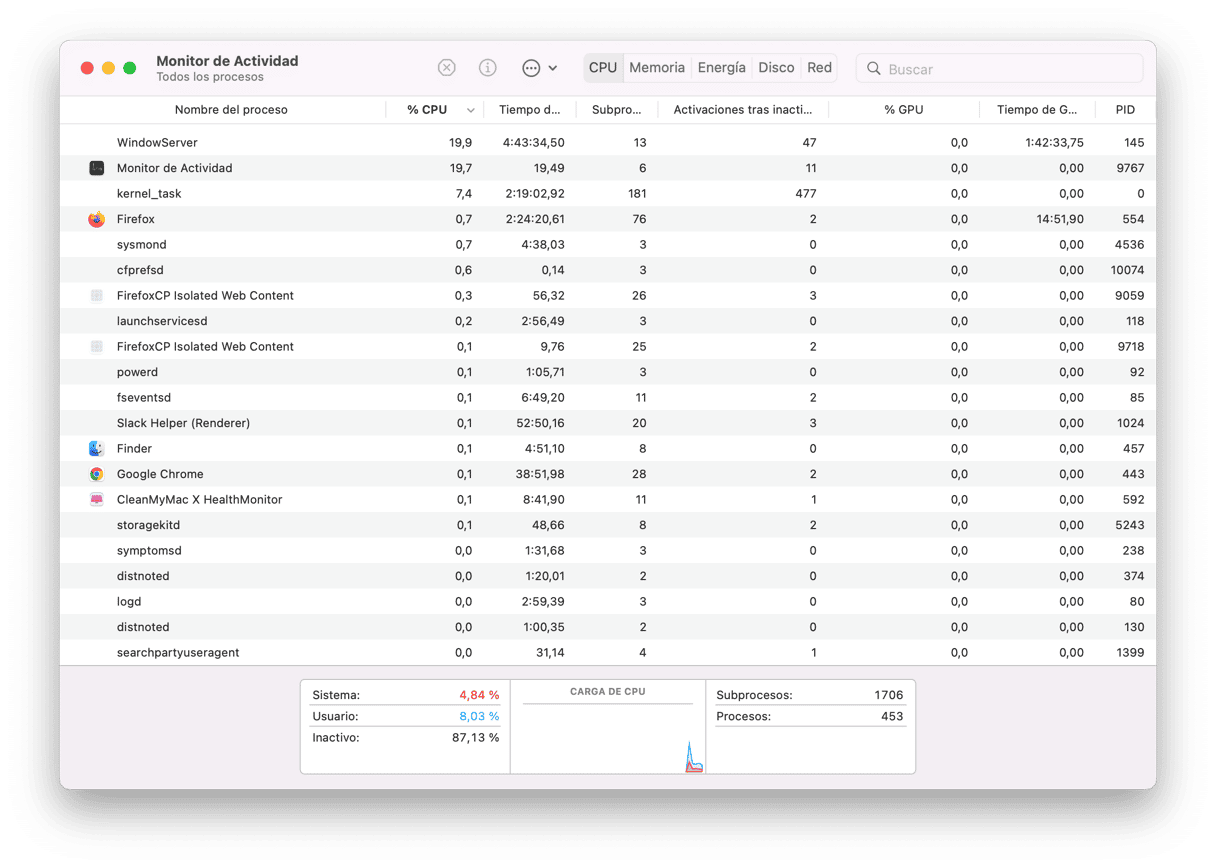Select distnoted process with PID 130
Viewport: 1216px width, 868px height.
143,627
